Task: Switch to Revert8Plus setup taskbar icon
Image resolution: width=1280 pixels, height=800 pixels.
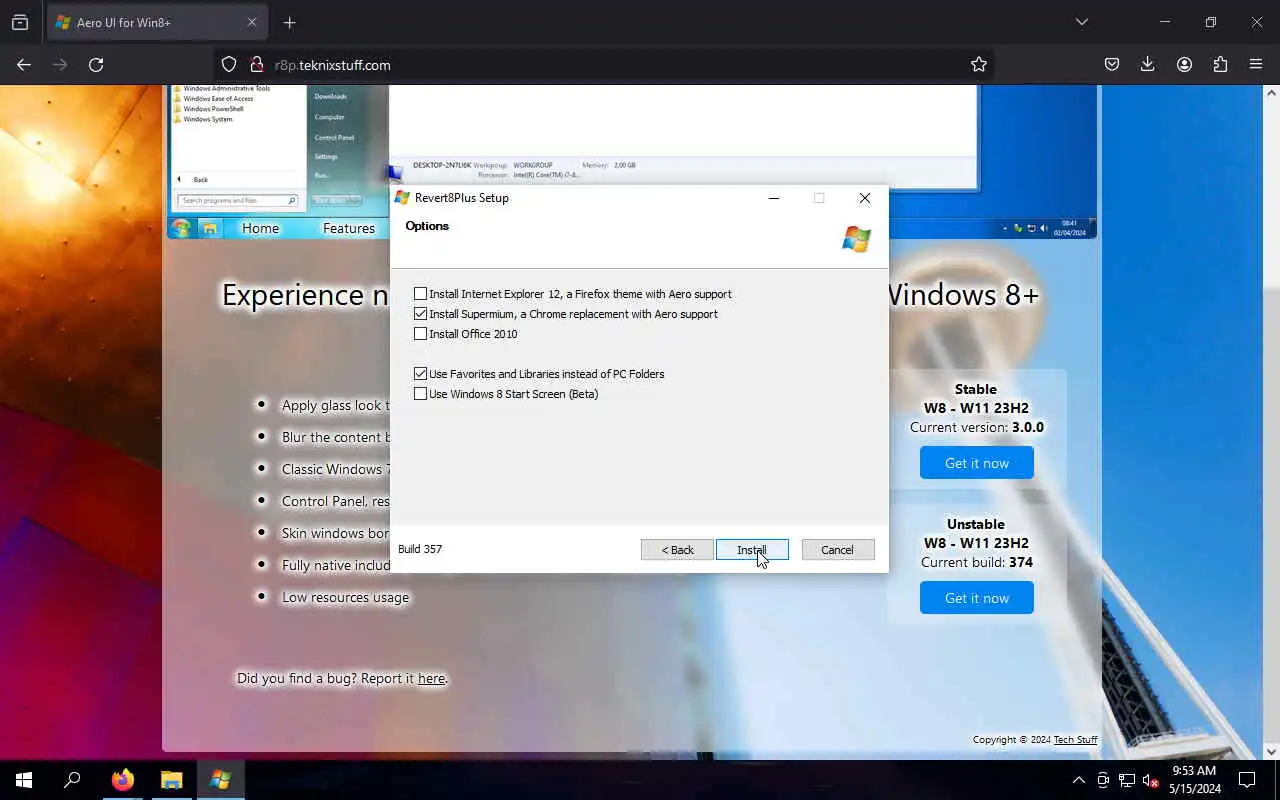Action: (221, 780)
